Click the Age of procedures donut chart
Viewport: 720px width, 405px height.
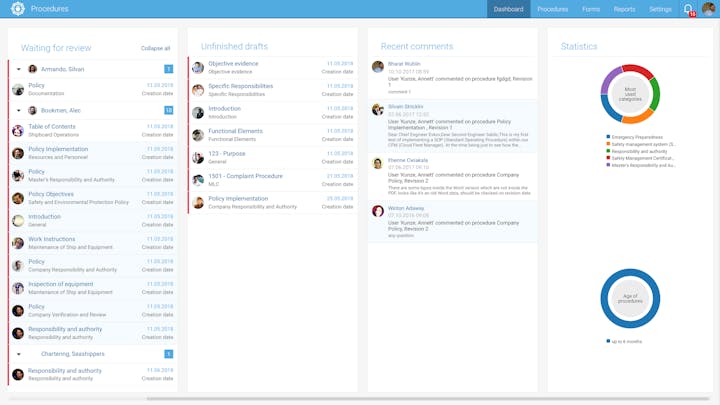click(x=630, y=298)
